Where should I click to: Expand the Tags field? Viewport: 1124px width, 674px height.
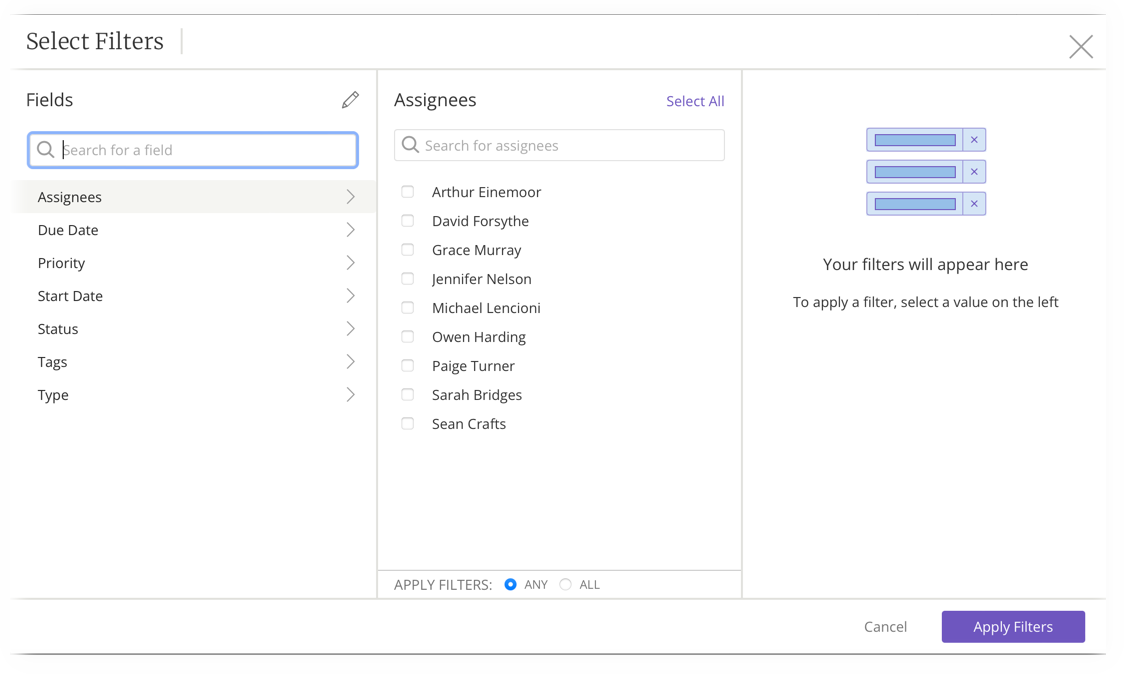tap(351, 361)
